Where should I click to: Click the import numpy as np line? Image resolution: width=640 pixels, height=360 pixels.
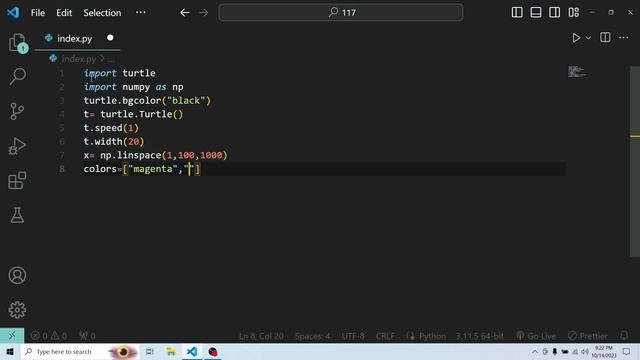133,87
